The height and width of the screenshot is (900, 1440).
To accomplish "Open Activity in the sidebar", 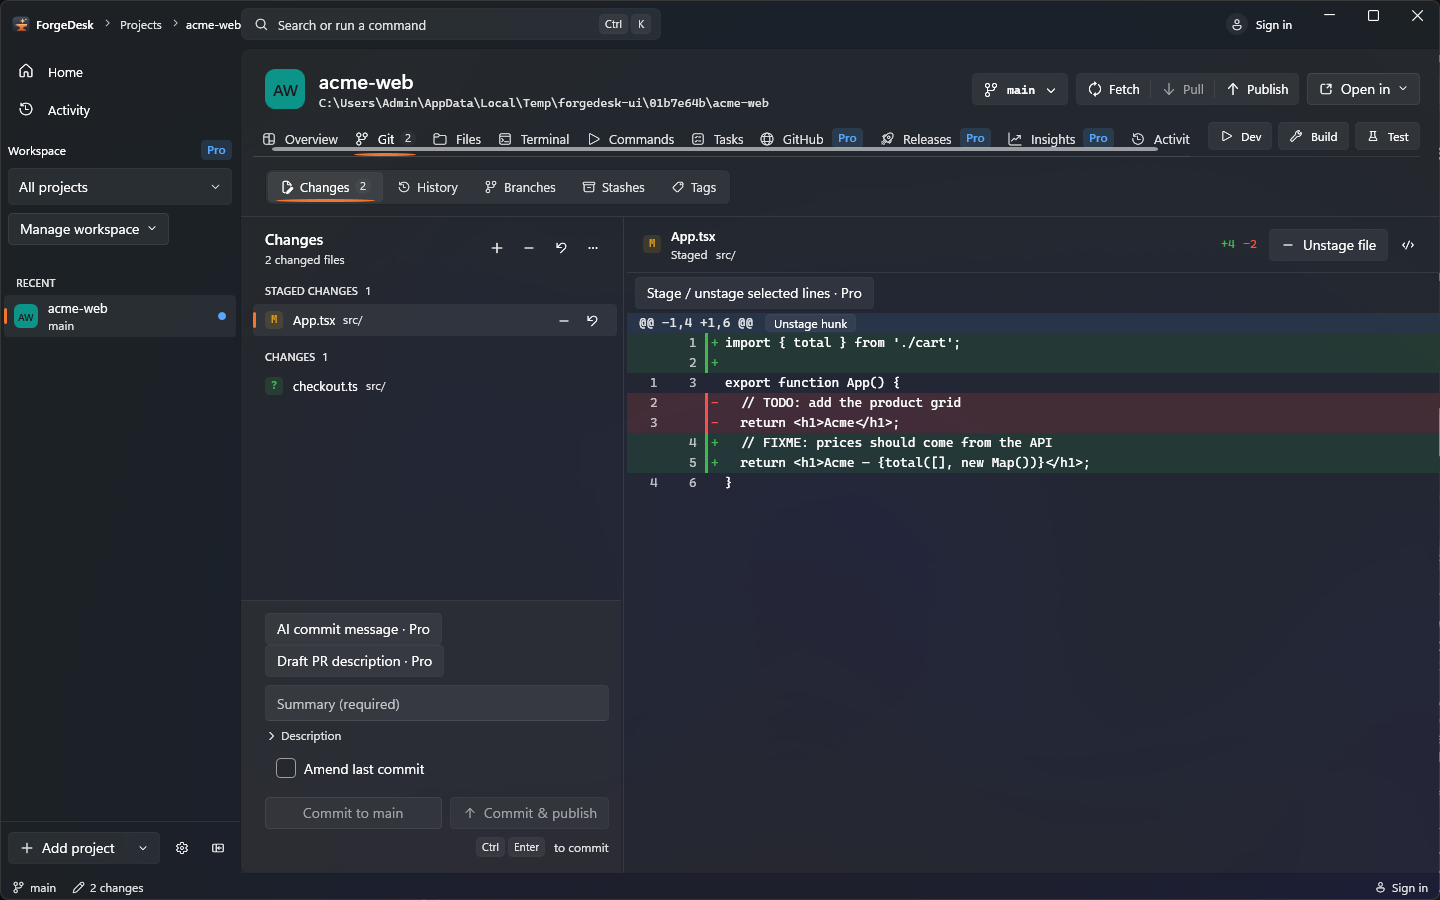I will (120, 110).
